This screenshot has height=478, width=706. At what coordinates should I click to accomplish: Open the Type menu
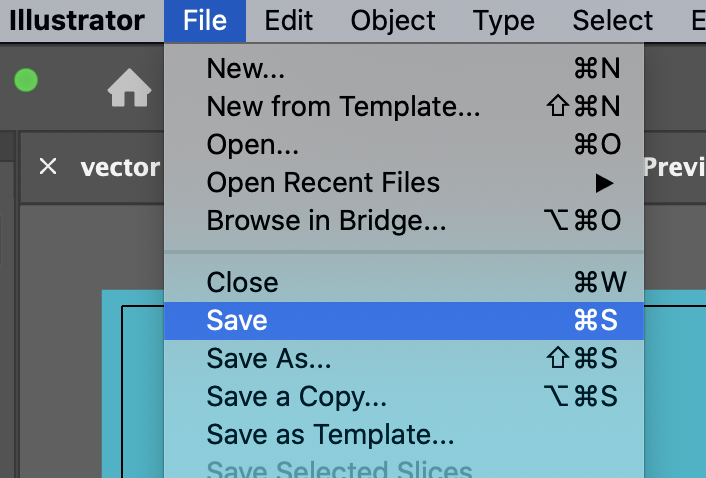point(503,21)
